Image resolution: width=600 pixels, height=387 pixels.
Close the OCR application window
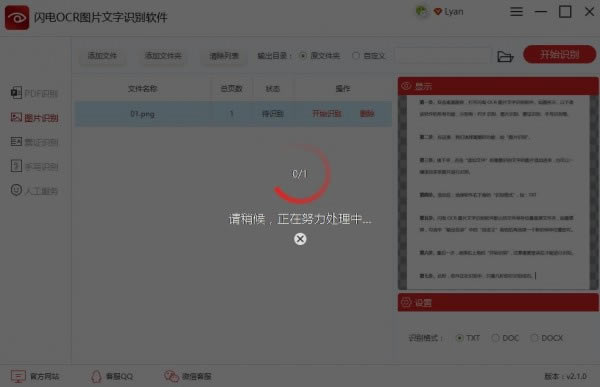589,12
